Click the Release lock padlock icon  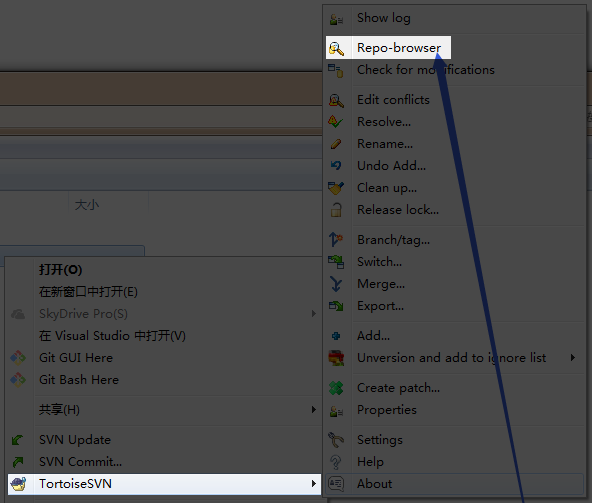336,210
